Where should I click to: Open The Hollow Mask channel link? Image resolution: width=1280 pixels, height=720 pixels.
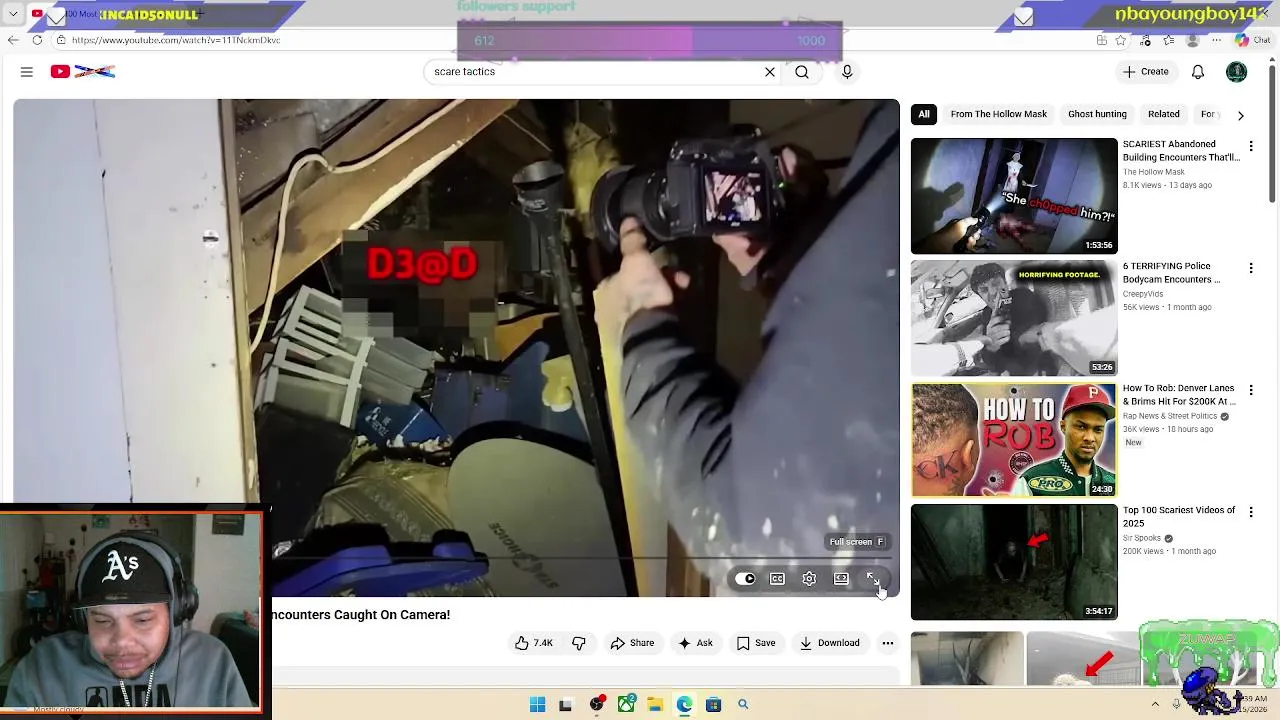(x=1153, y=172)
